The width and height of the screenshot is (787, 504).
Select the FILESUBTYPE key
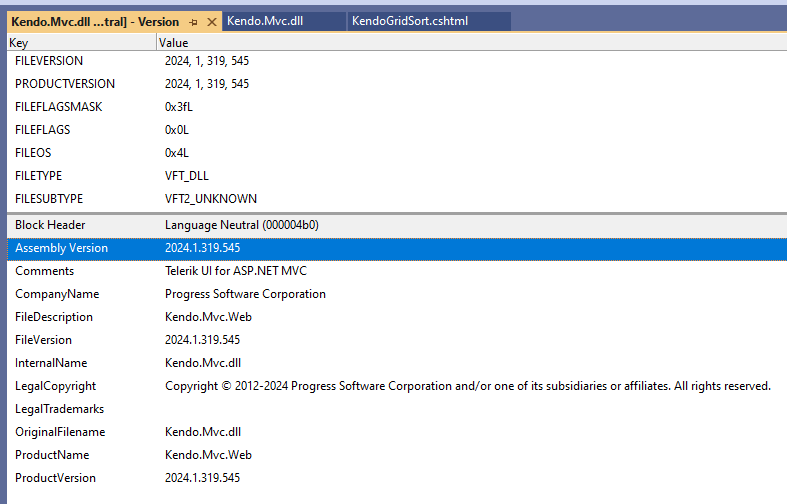49,199
